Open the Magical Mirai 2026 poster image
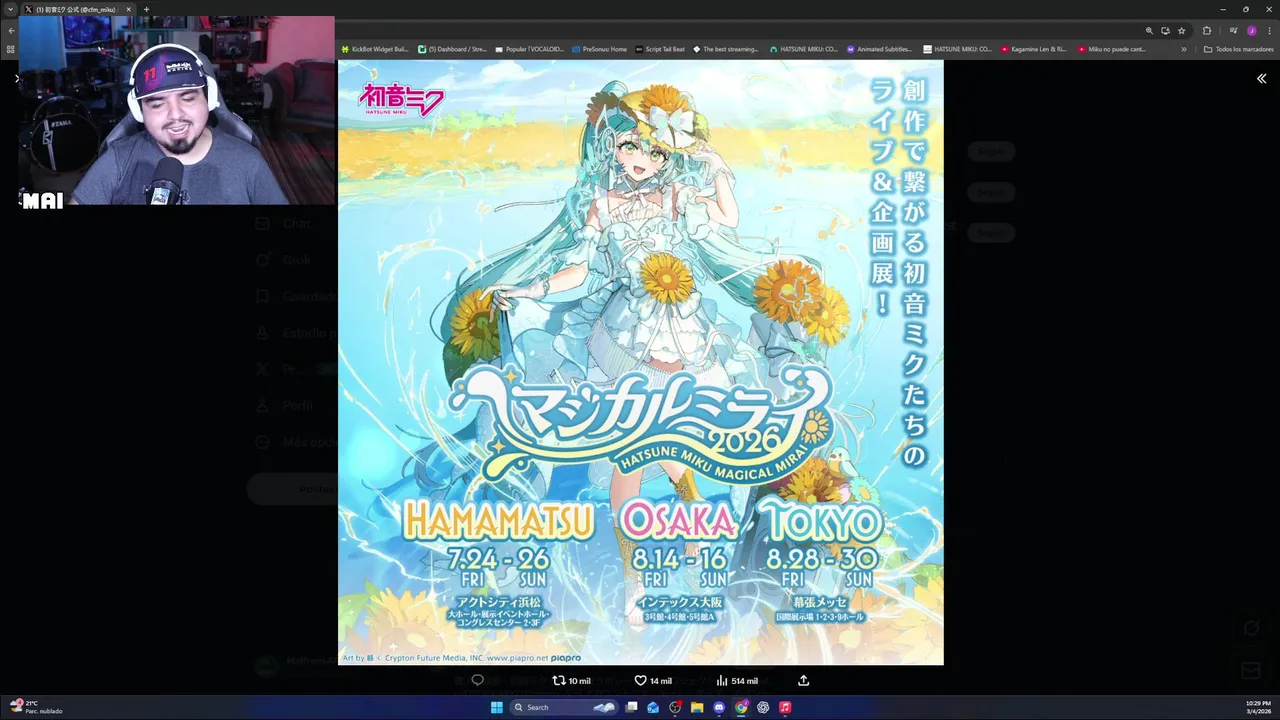 pyautogui.click(x=640, y=362)
